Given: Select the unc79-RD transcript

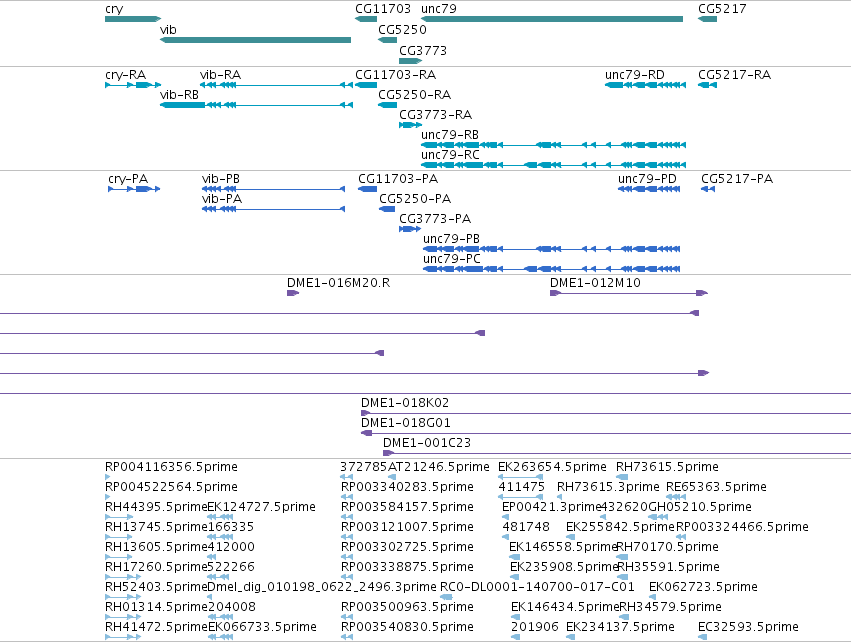Looking at the screenshot, I should coord(645,85).
